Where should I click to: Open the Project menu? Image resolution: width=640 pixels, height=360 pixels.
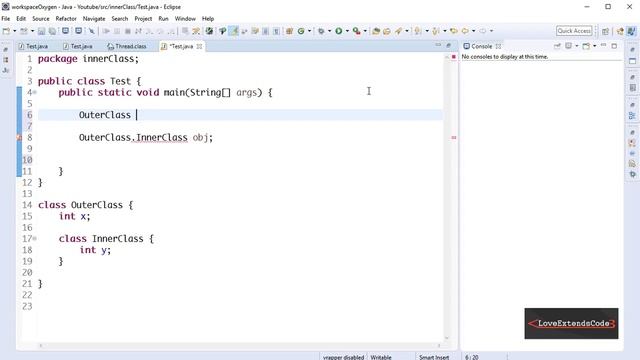(x=143, y=19)
